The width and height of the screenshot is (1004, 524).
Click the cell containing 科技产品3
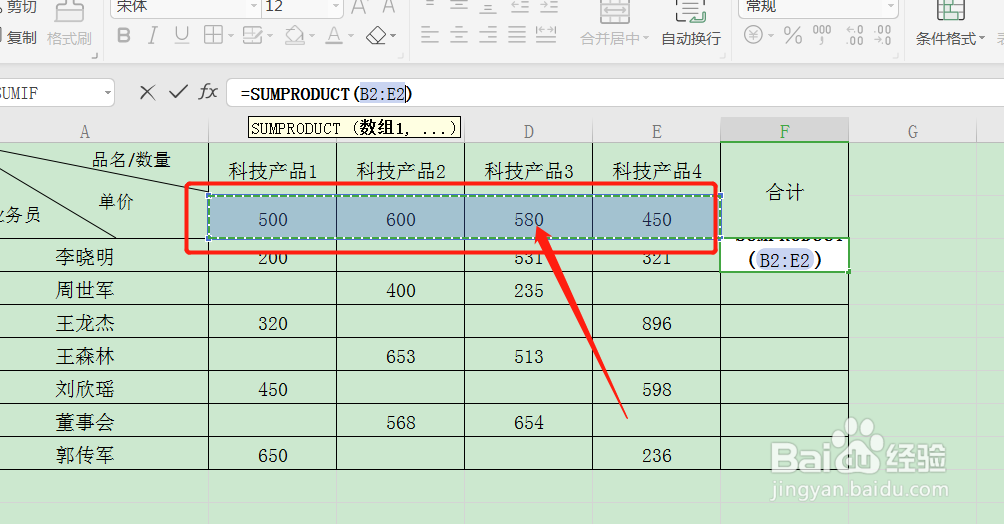tap(529, 170)
